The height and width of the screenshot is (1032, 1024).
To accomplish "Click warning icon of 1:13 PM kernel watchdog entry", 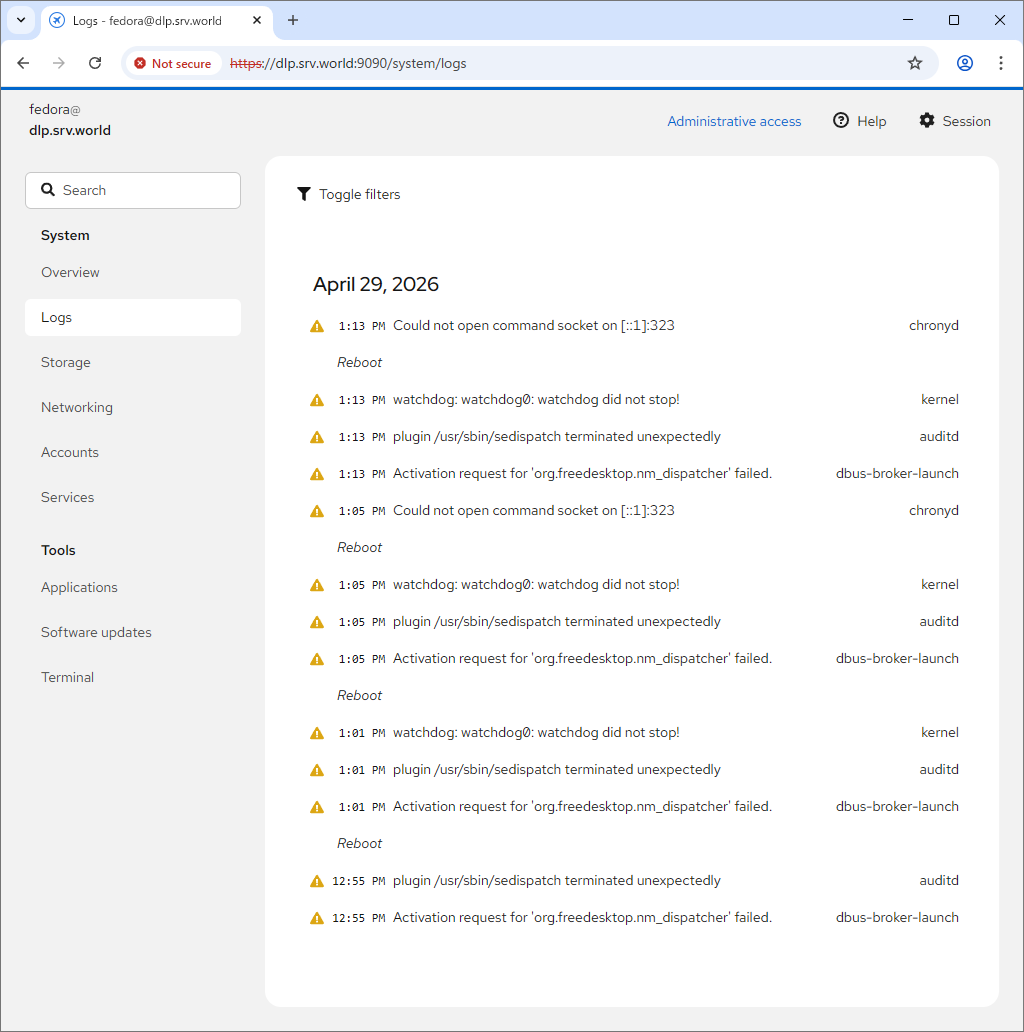I will 317,400.
